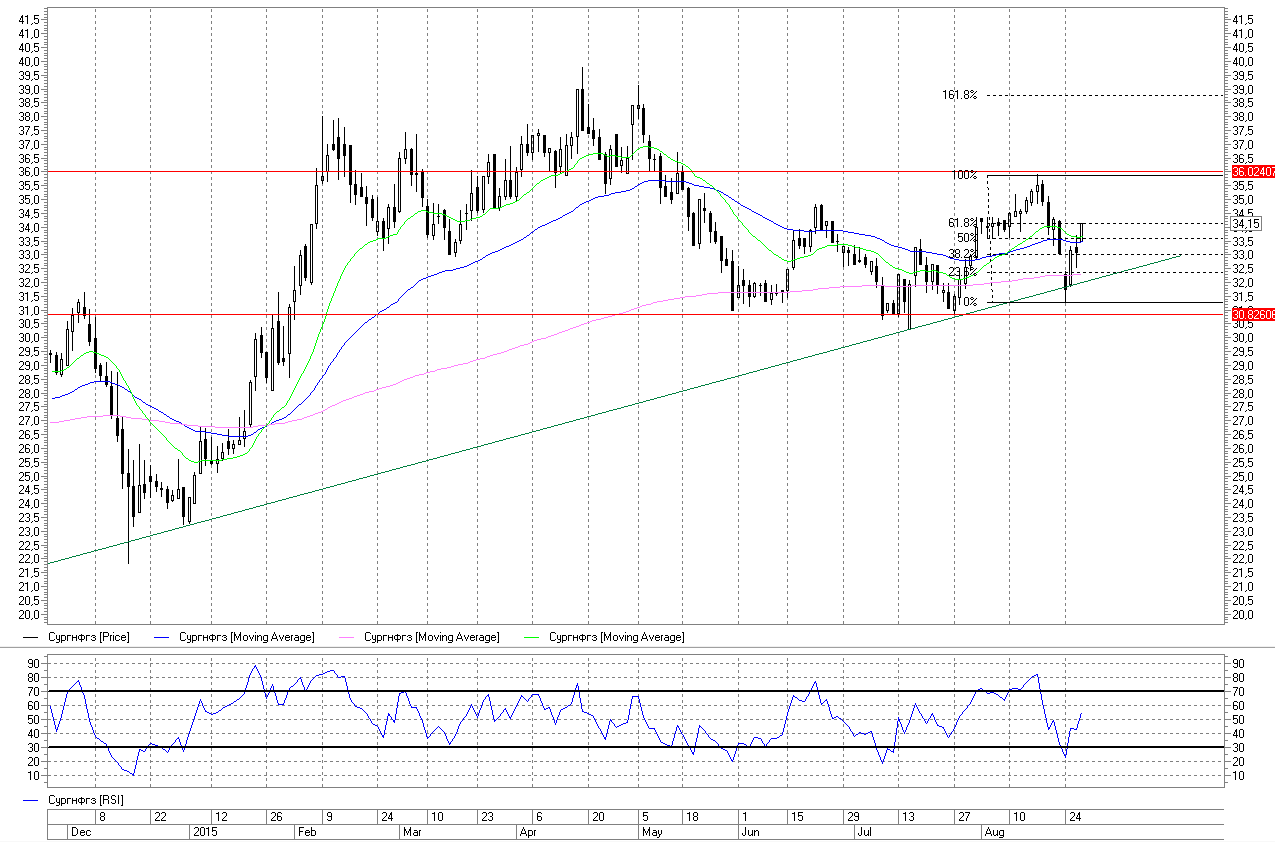The height and width of the screenshot is (842, 1275).
Task: Select the 50% Fibonacci retracement label
Action: [966, 238]
